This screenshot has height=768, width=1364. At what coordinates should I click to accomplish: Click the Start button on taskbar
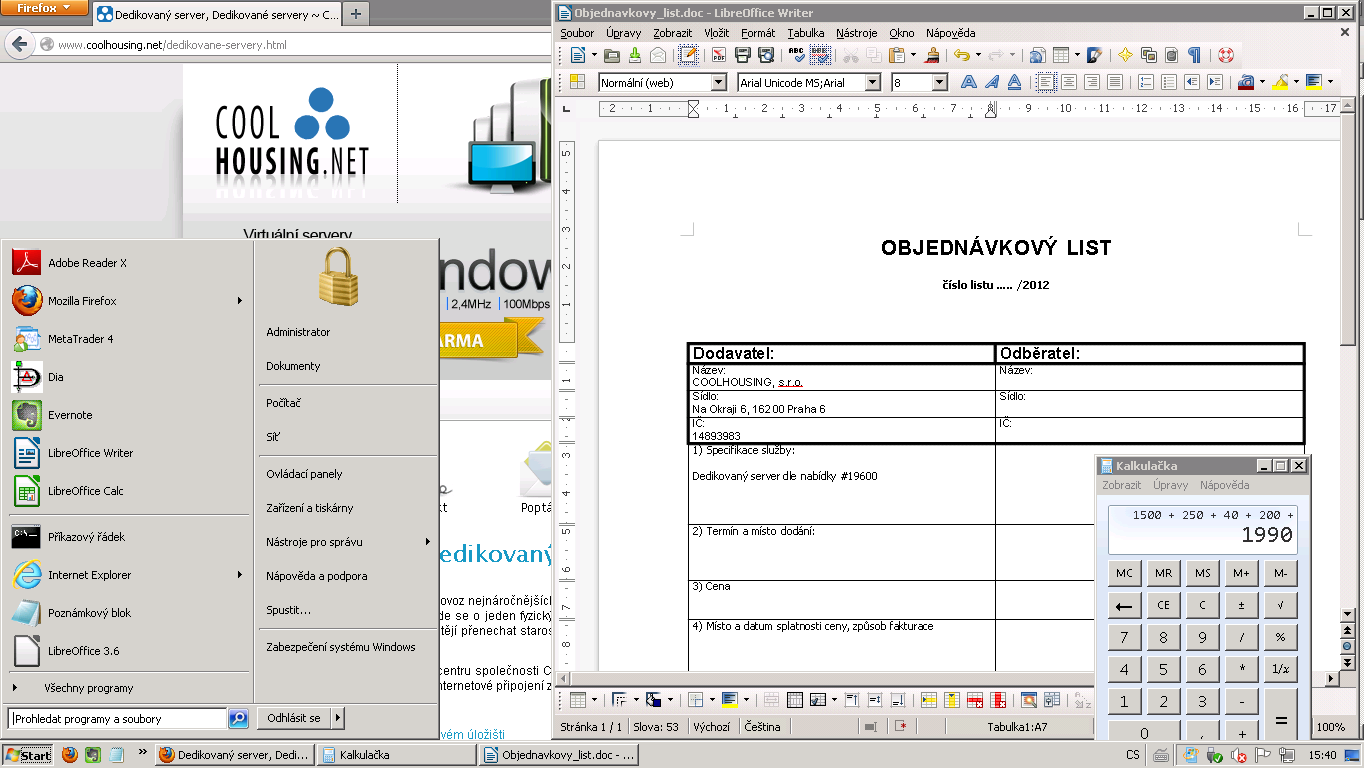tap(28, 755)
